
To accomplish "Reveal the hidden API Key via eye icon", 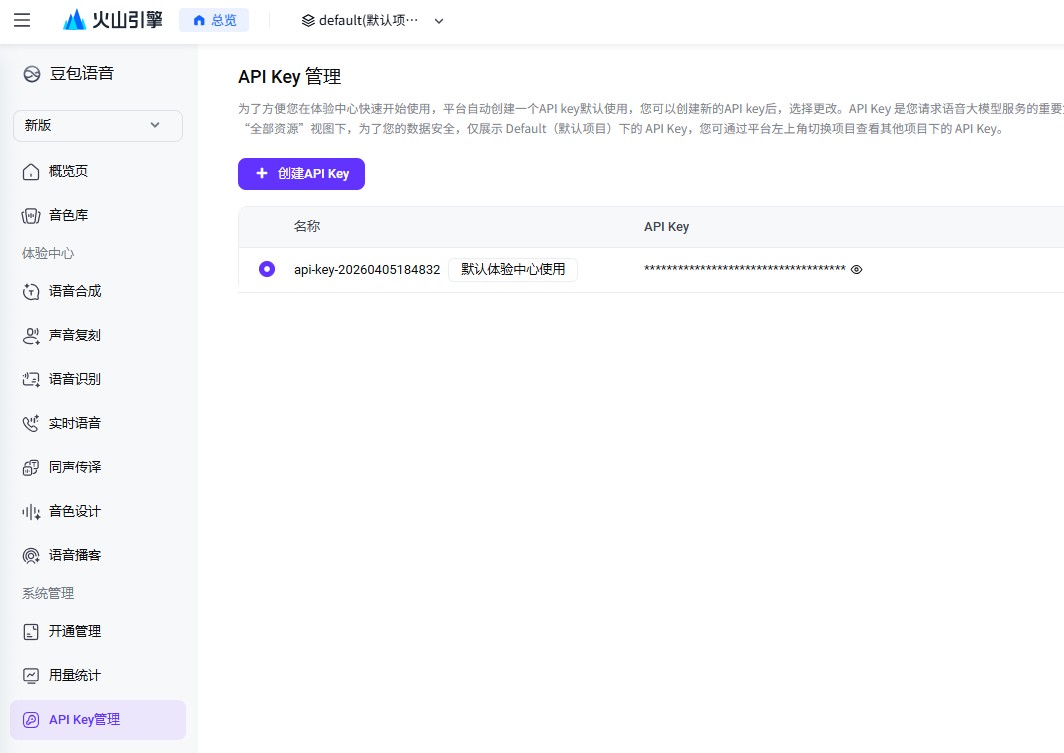I will [x=856, y=269].
